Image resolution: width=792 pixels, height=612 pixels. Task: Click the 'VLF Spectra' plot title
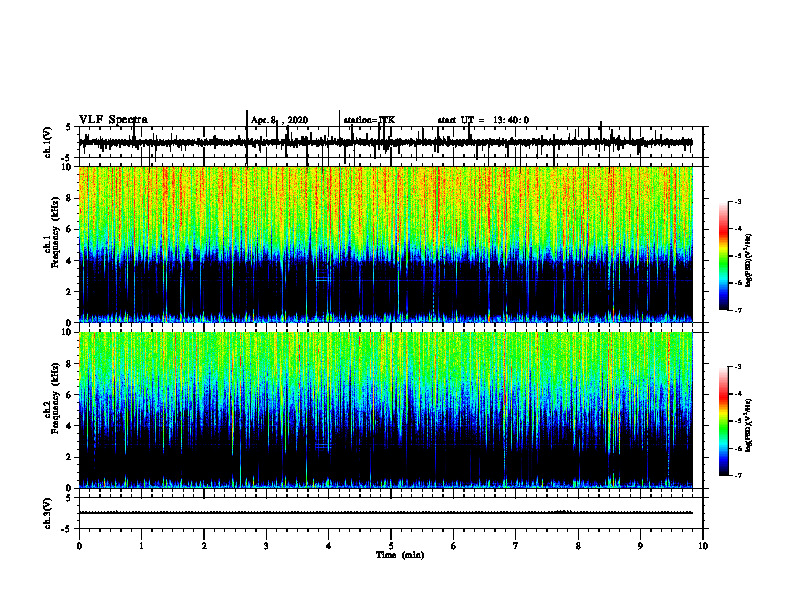(113, 120)
